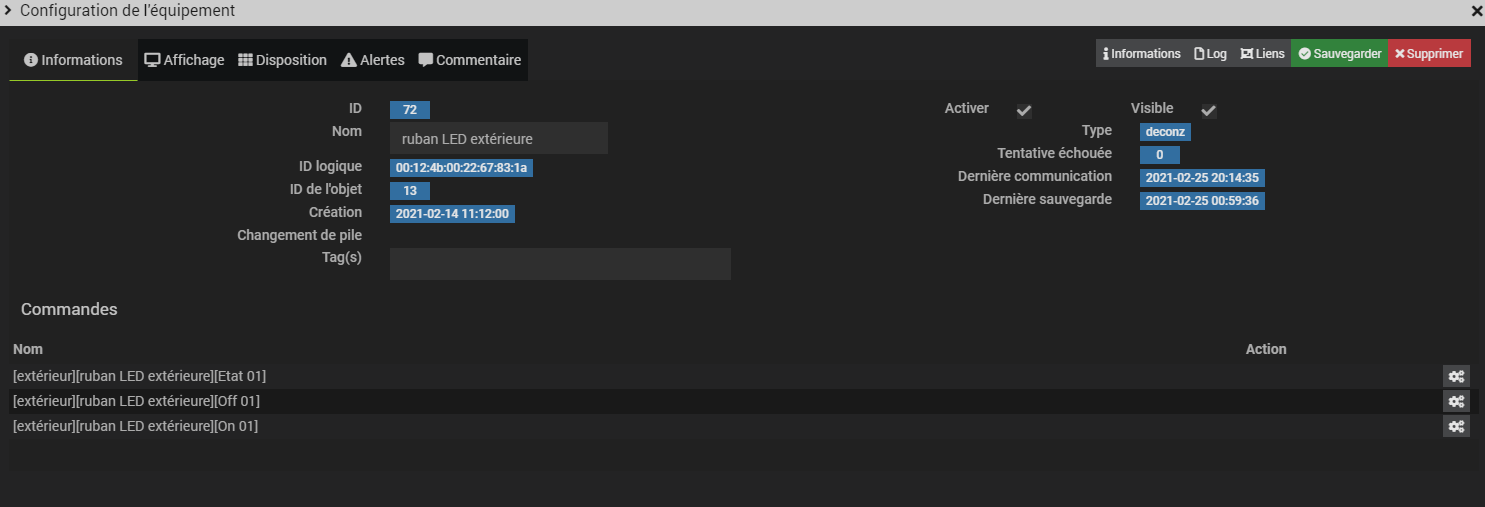1485x507 pixels.
Task: Go to the Alertes tab
Action: (373, 60)
